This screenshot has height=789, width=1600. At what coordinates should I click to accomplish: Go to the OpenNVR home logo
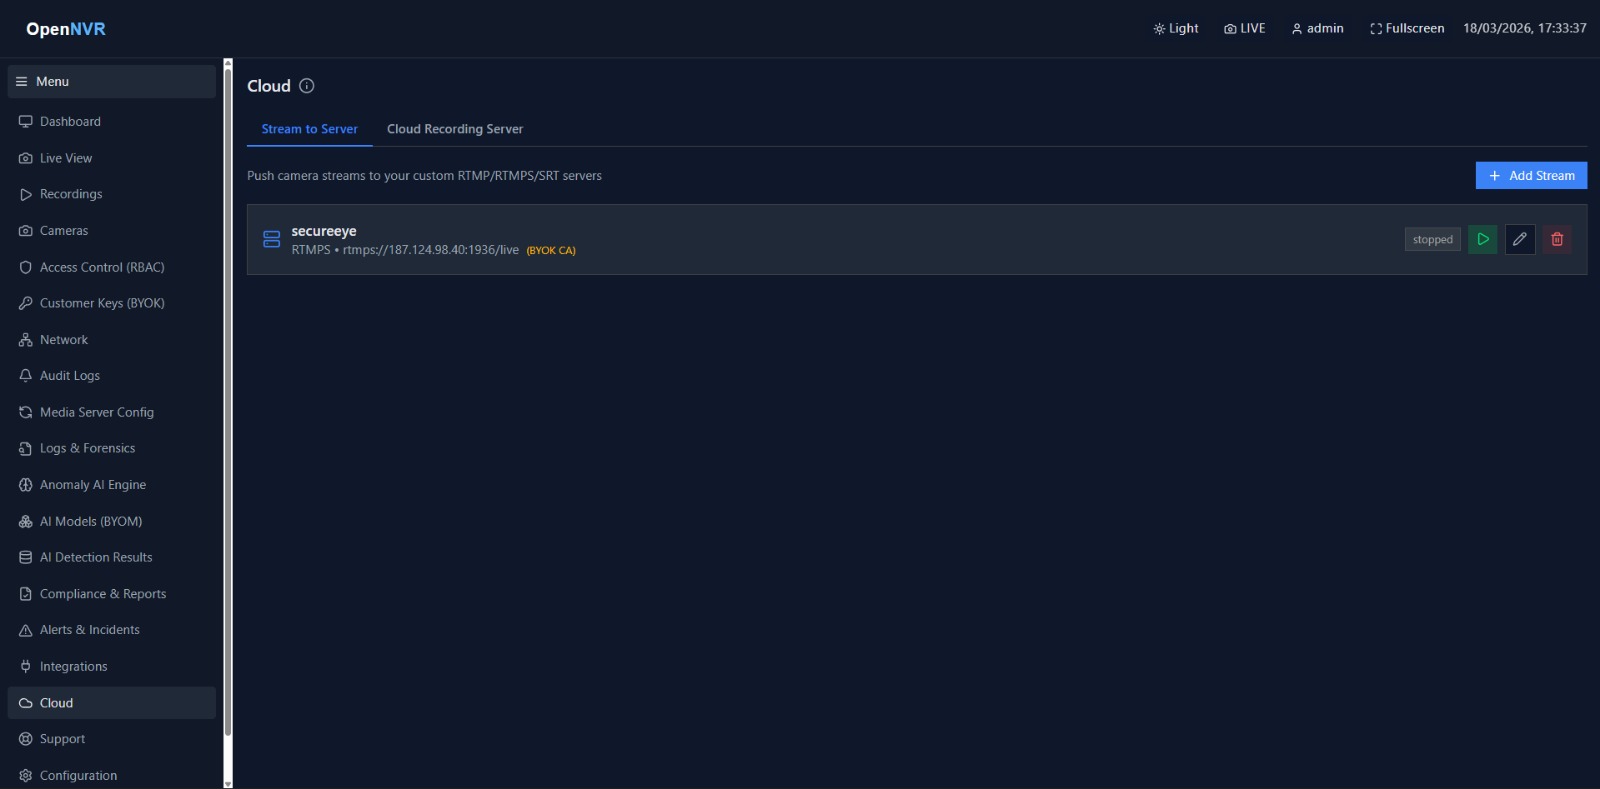coord(66,29)
